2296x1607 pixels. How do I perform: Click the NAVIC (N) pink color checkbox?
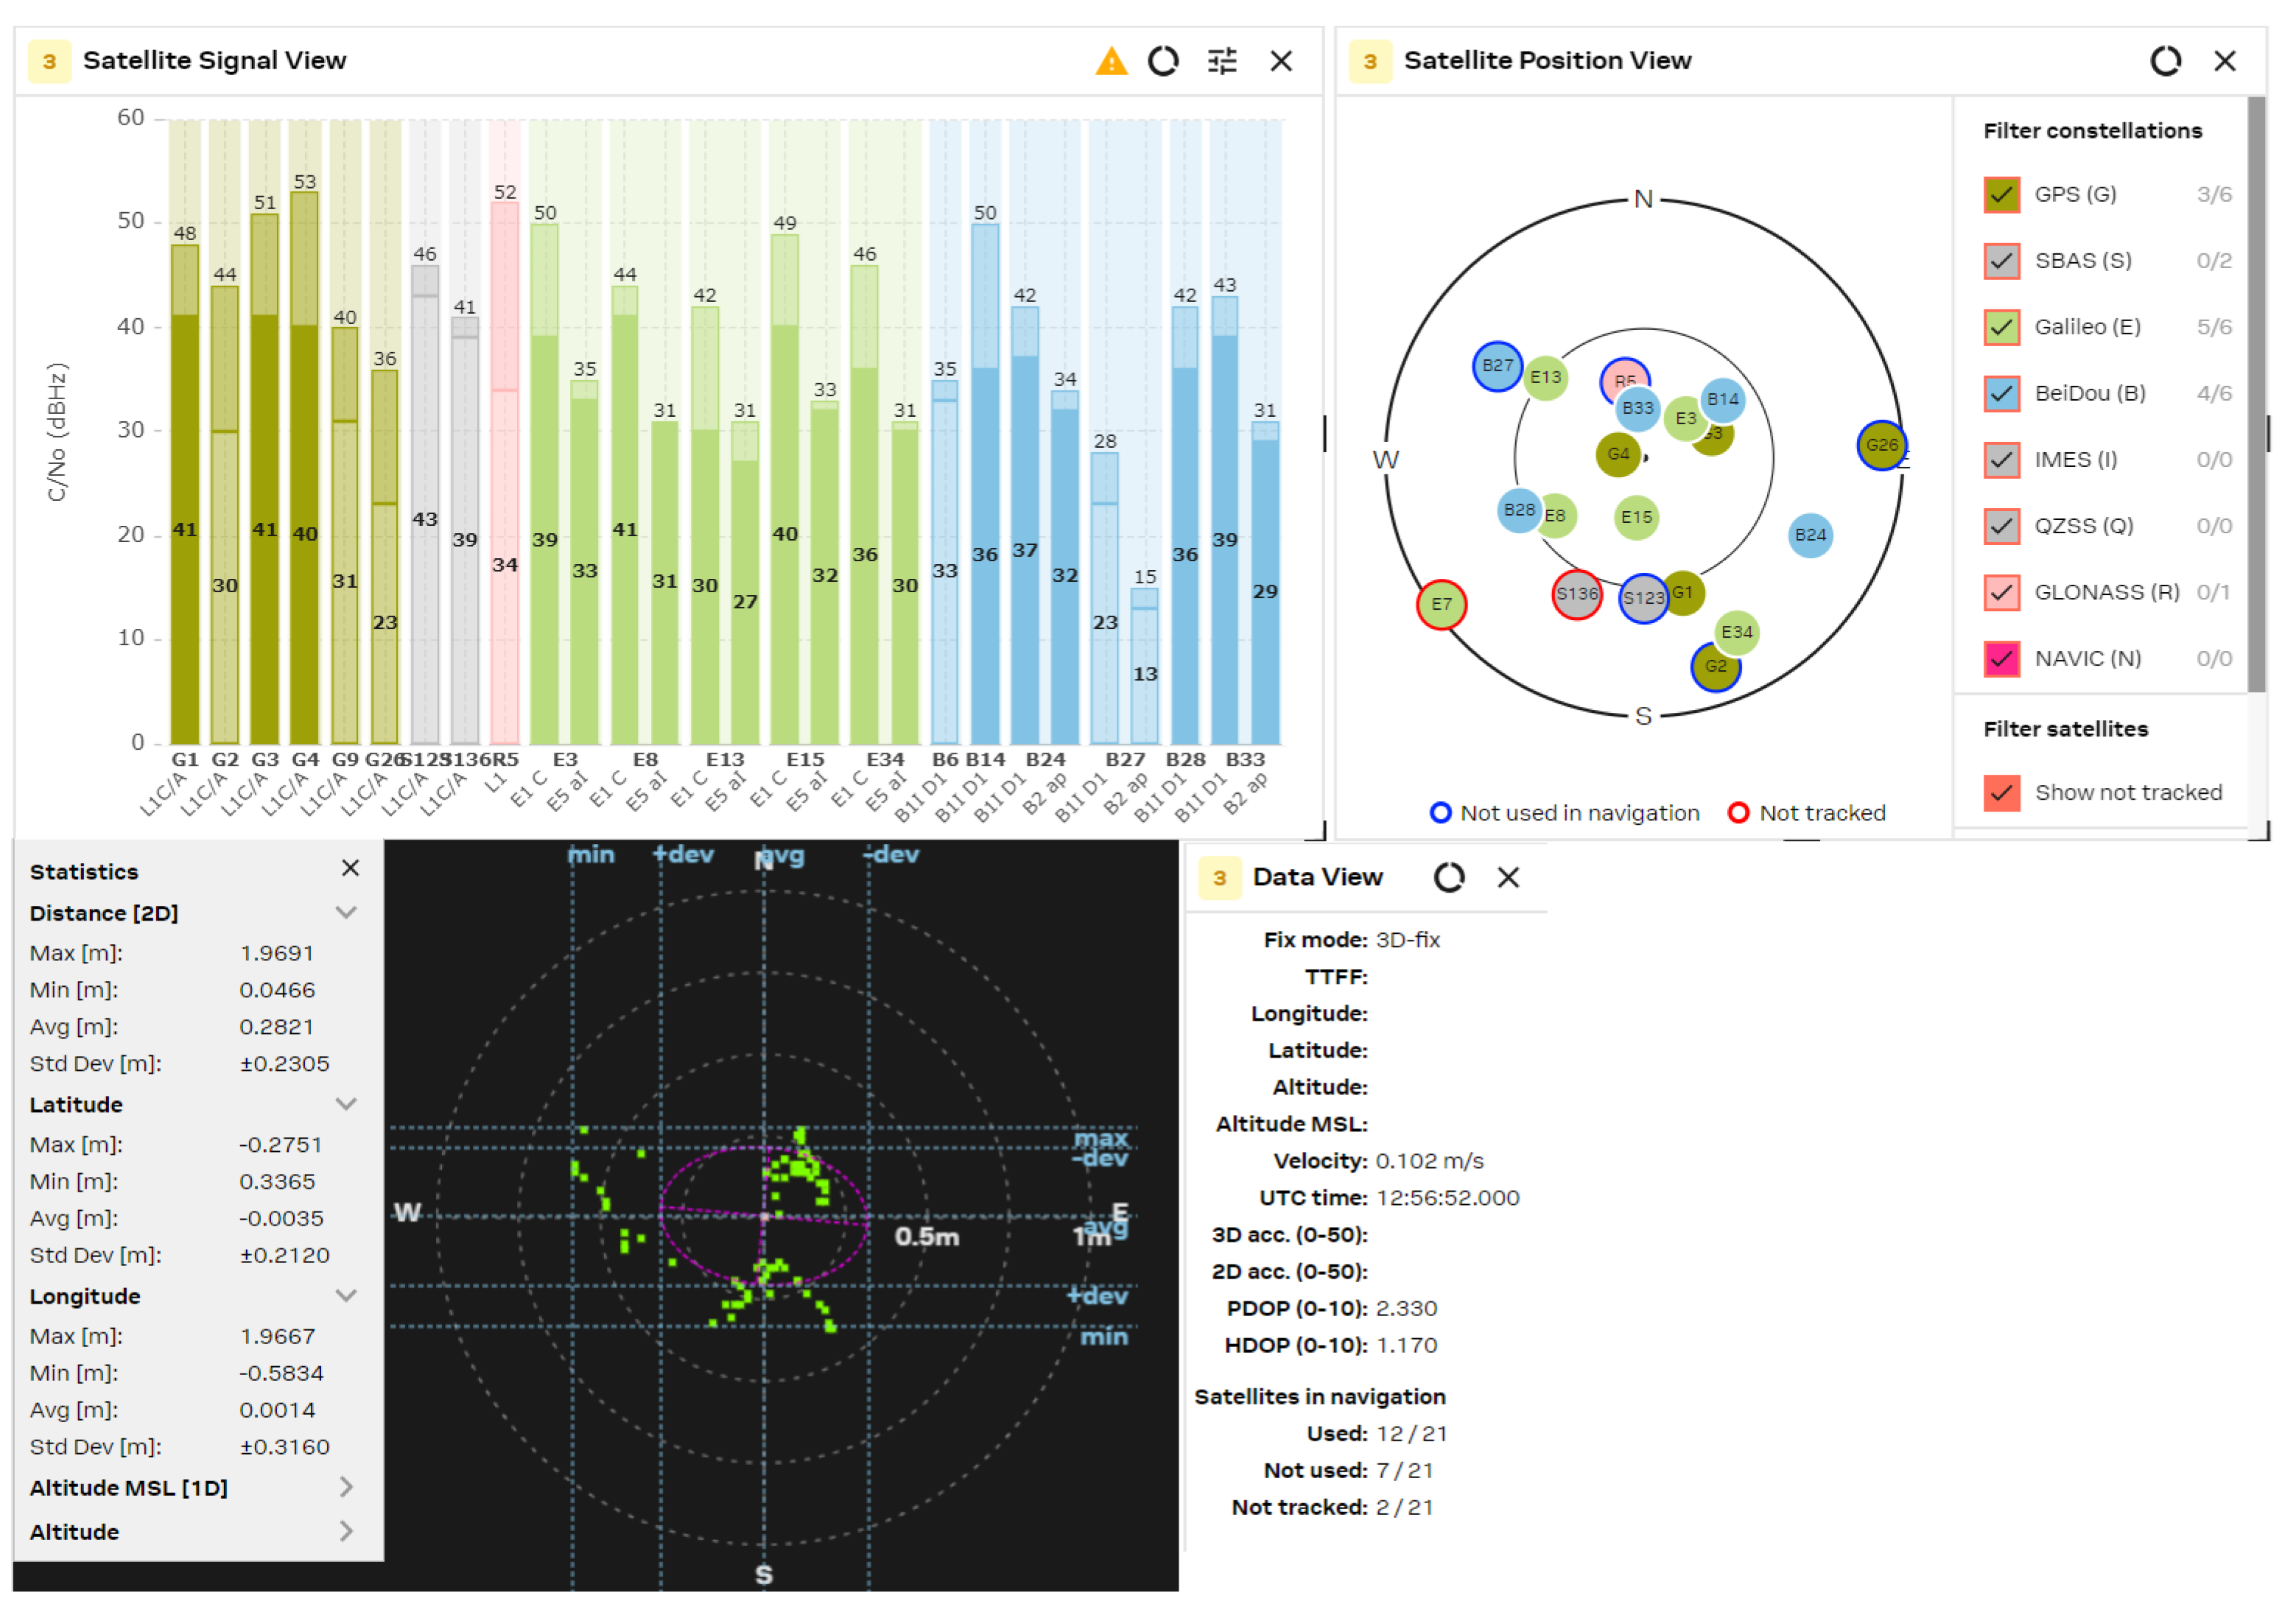[2001, 659]
